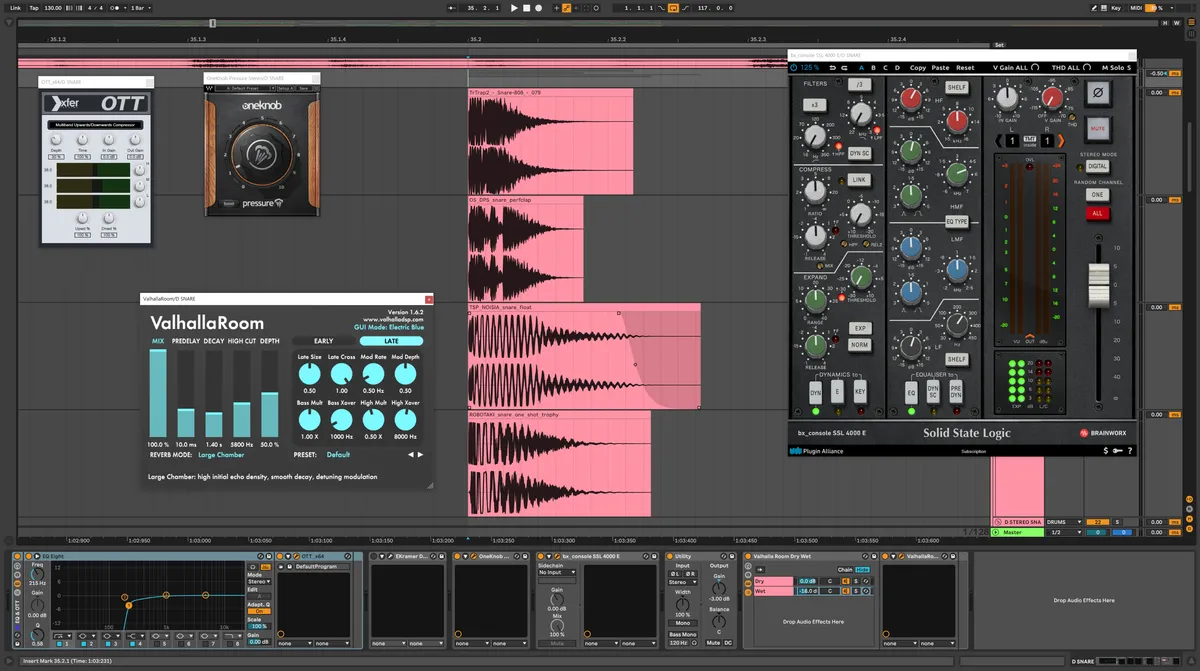
Task: Click the key icon in bx_console footer
Action: [x=1117, y=451]
